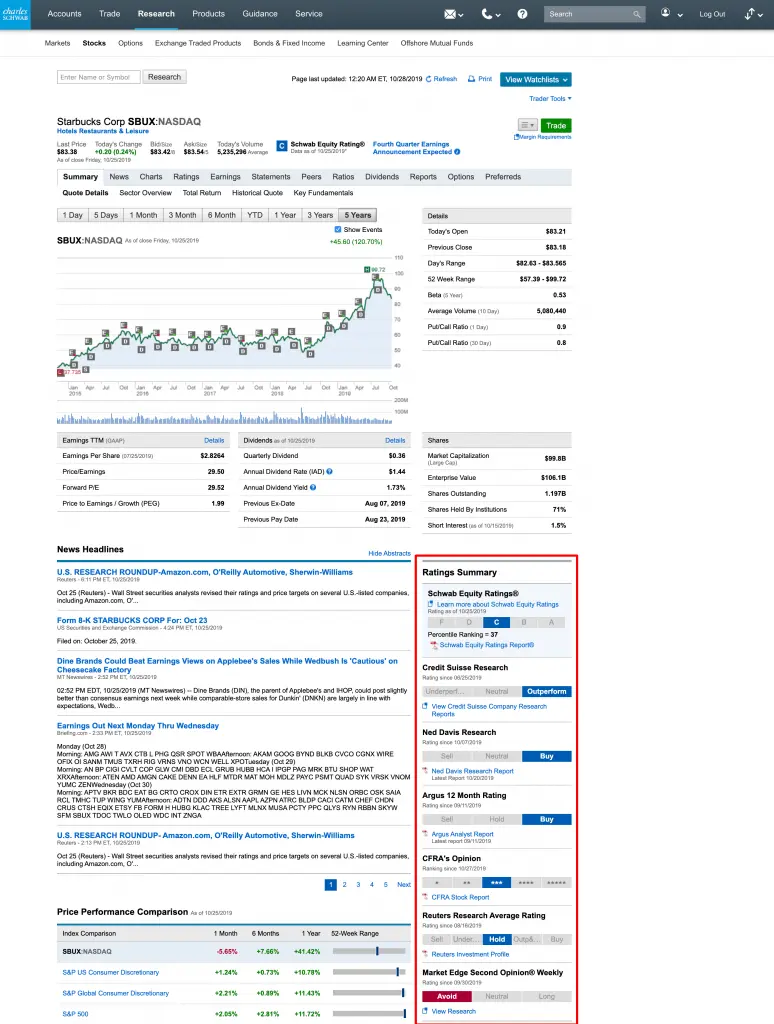This screenshot has width=774, height=1024.
Task: Switch to the Earnings tab
Action: pyautogui.click(x=225, y=177)
